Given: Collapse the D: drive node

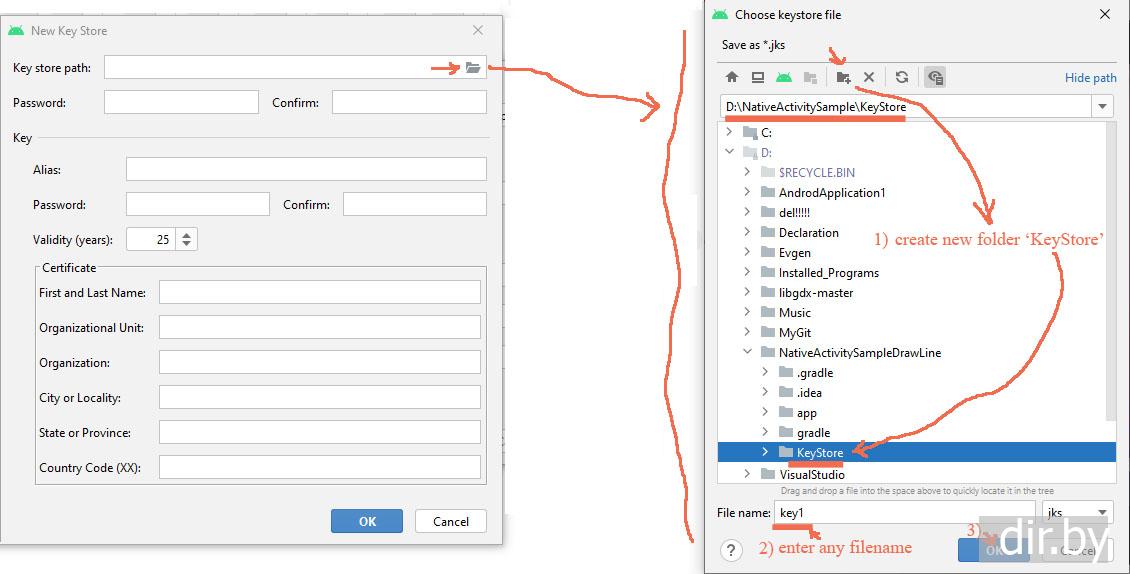Looking at the screenshot, I should click(729, 152).
